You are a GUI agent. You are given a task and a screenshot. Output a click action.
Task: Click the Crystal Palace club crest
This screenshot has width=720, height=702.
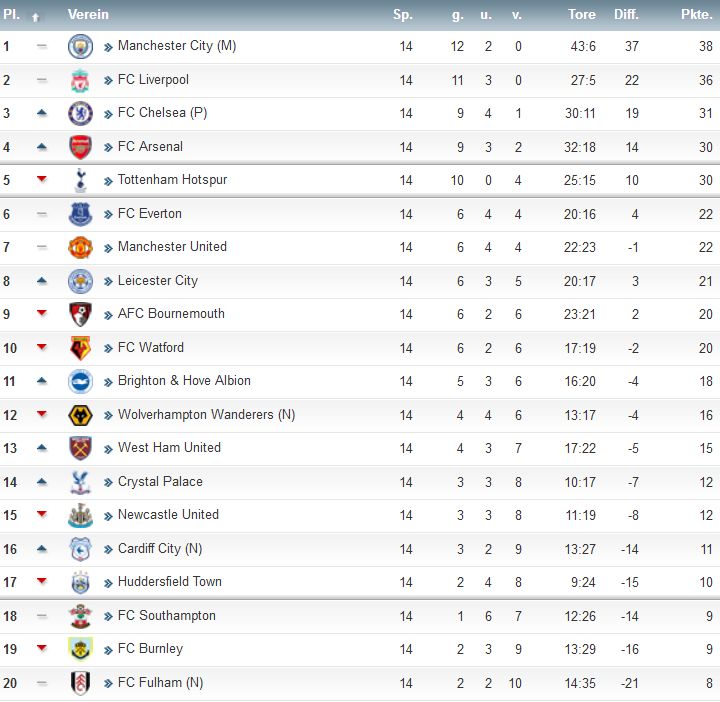pyautogui.click(x=80, y=482)
